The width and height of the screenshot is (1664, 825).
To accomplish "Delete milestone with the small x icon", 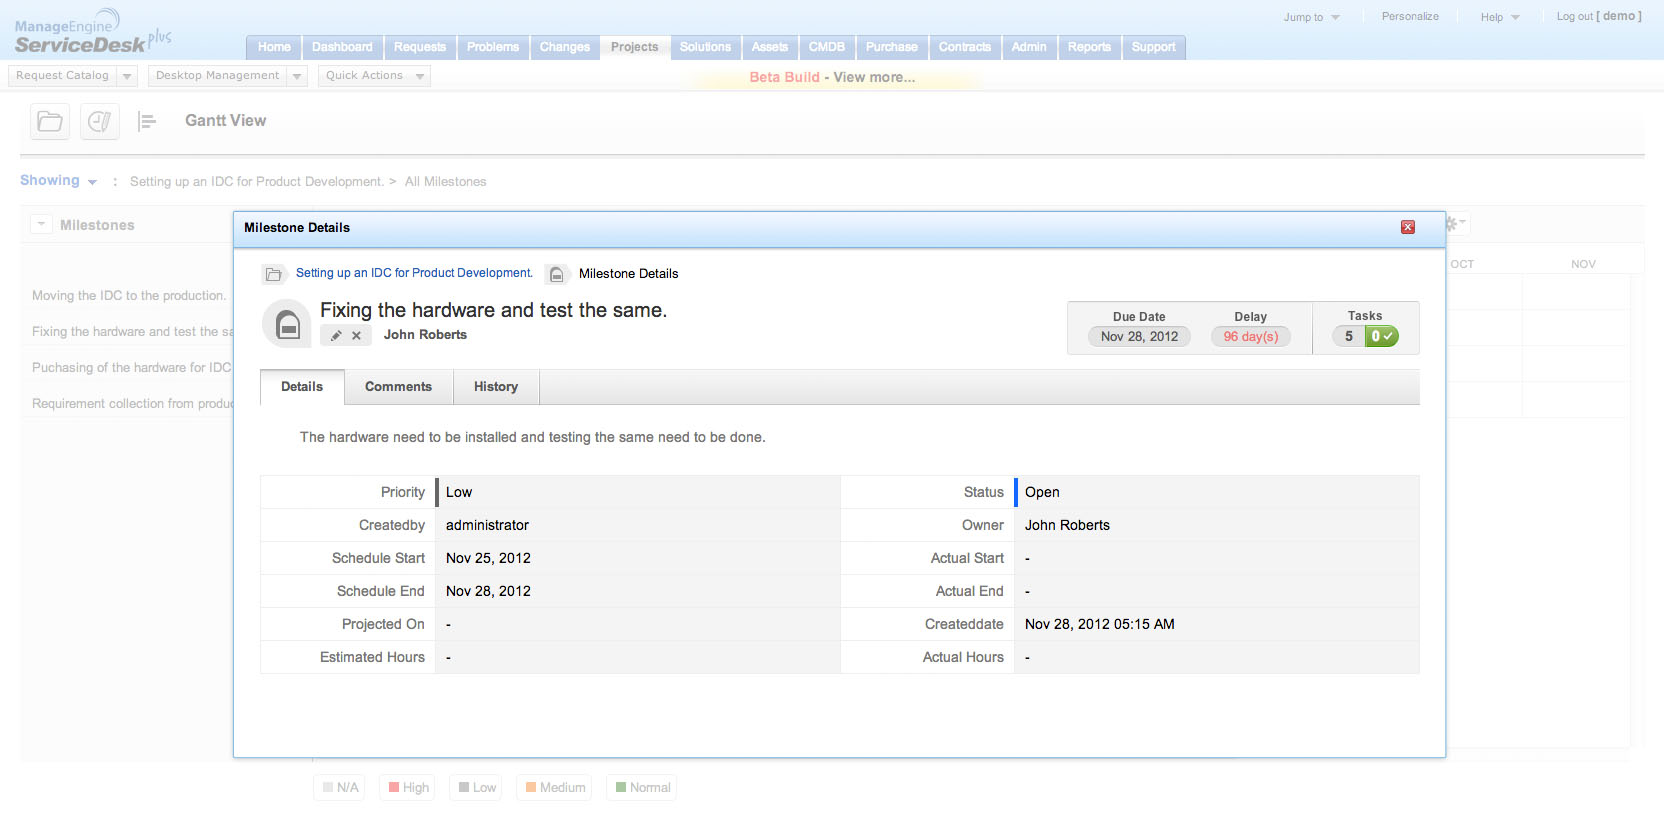I will pos(356,336).
